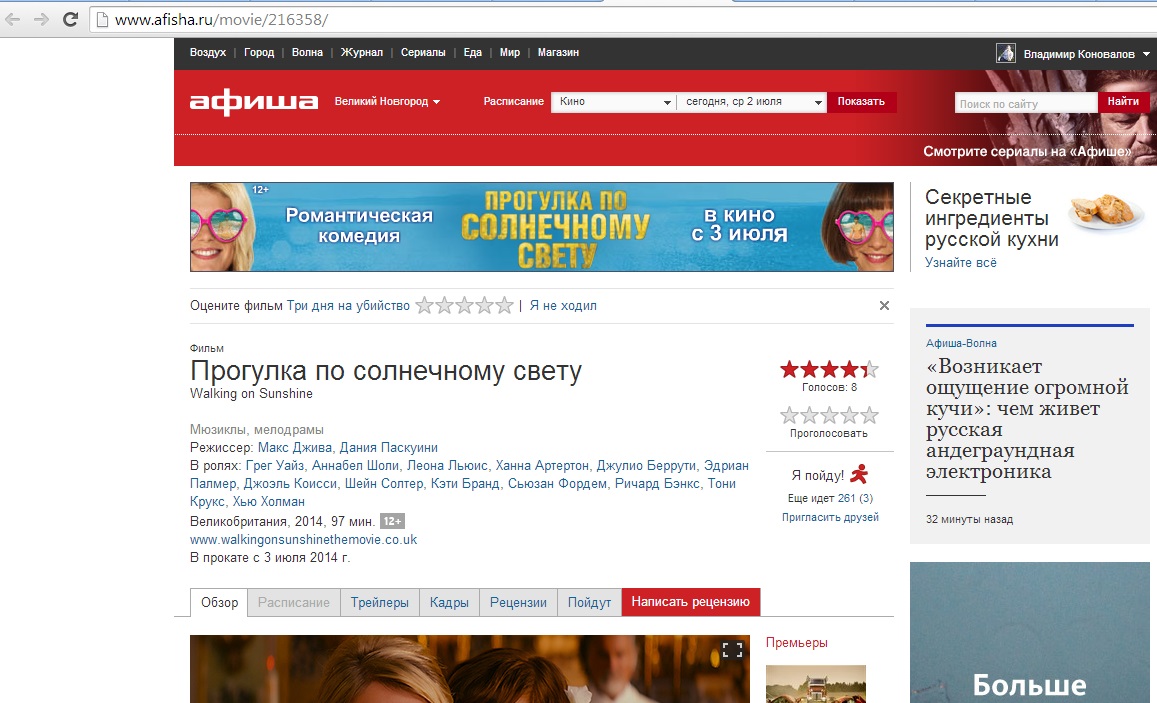Open actress Кэти Бранд's page
The height and width of the screenshot is (703, 1157).
click(465, 484)
